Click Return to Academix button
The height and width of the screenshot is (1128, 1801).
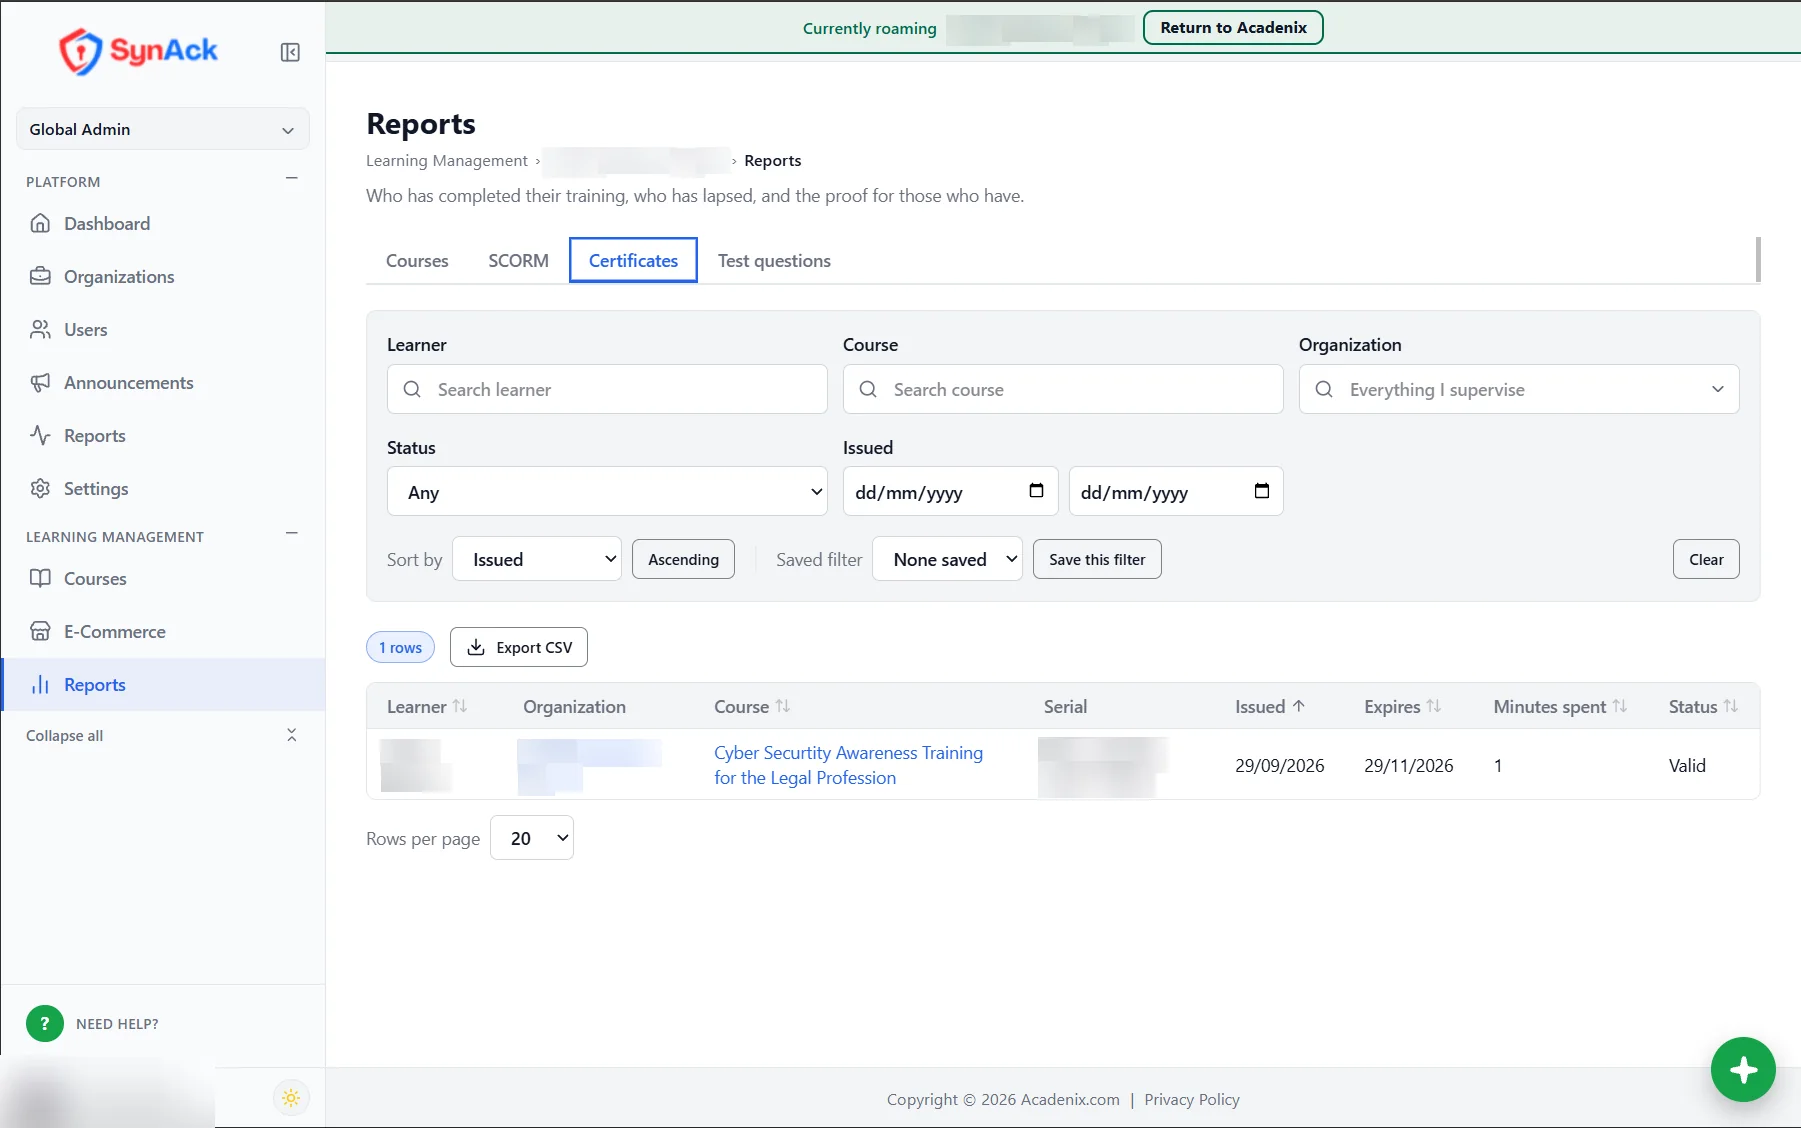coord(1233,28)
